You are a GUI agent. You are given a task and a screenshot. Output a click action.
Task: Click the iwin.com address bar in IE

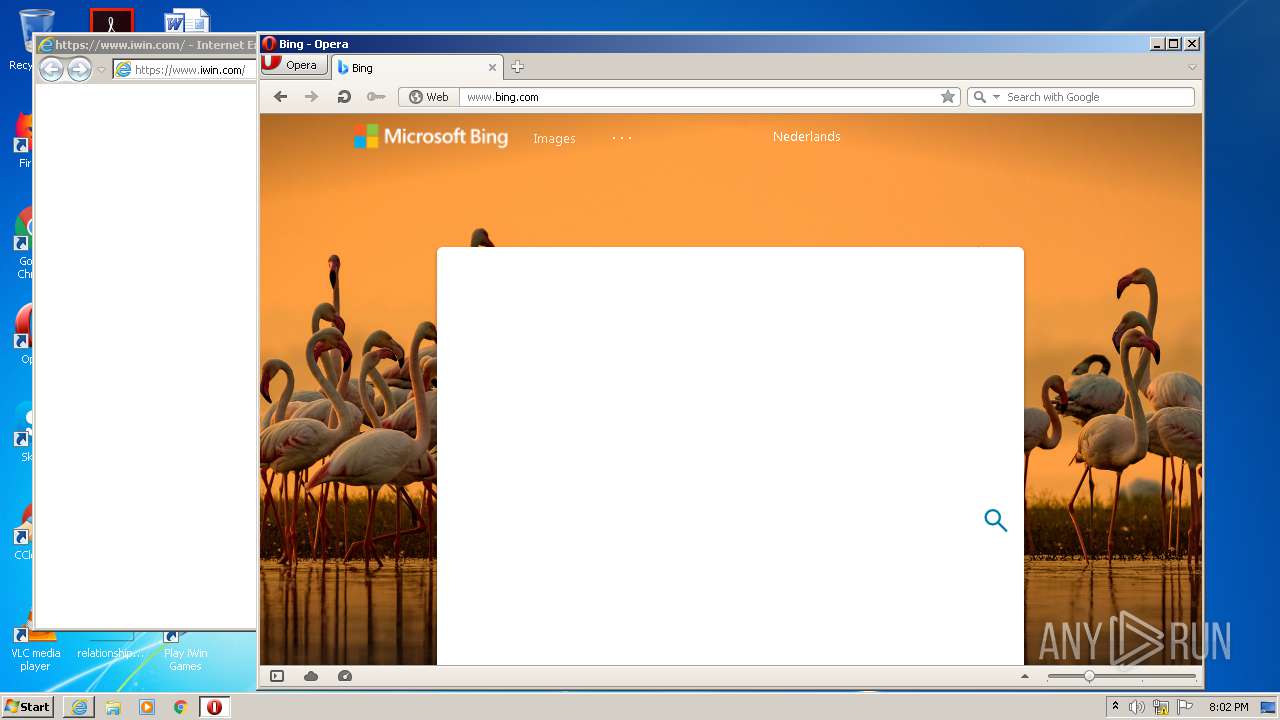[x=184, y=70]
